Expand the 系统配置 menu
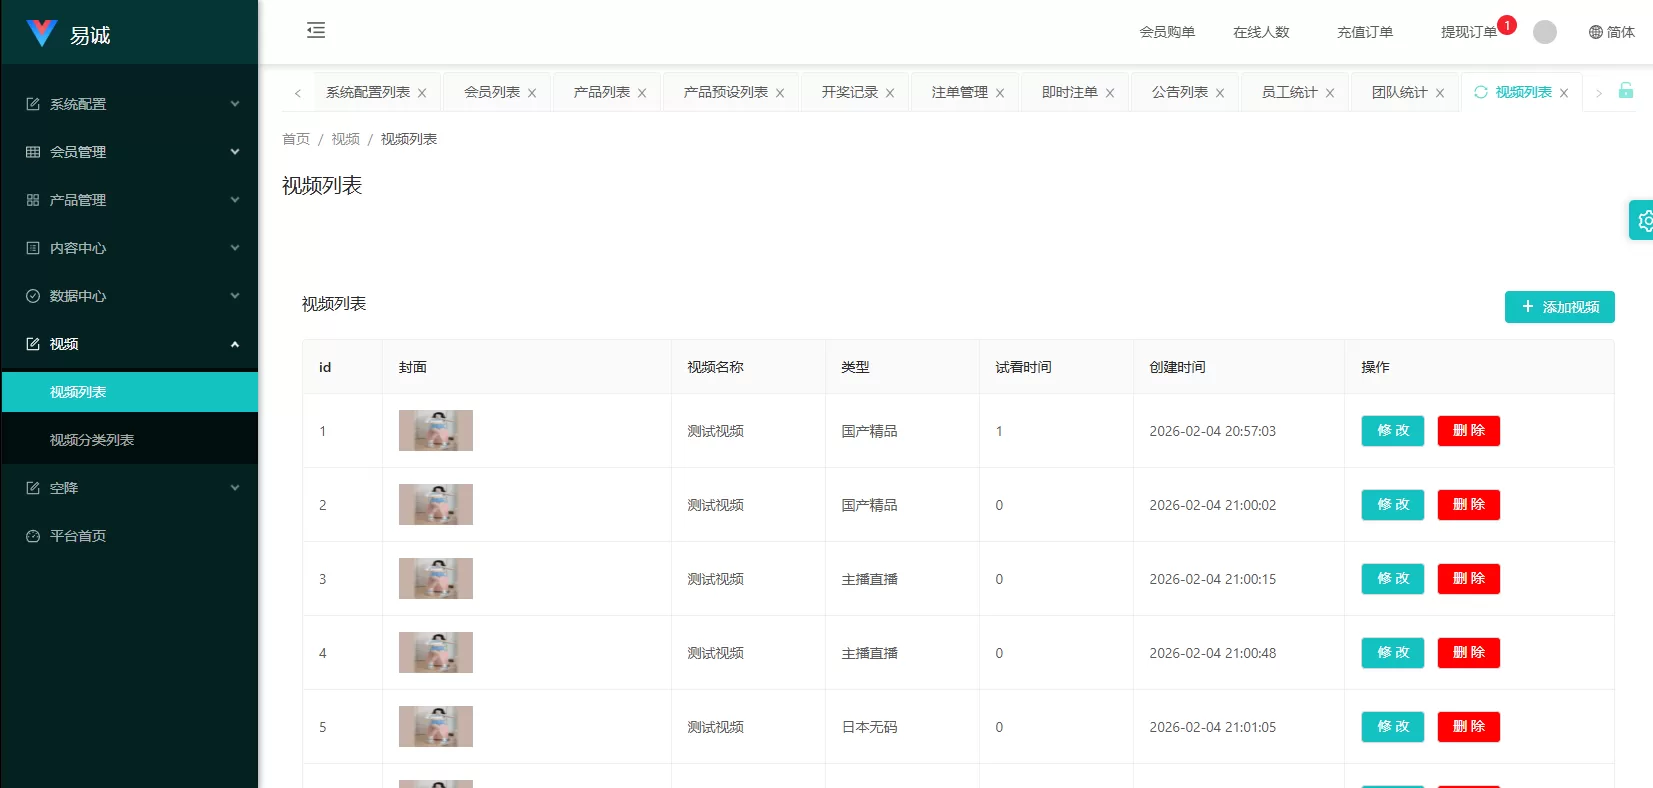The height and width of the screenshot is (788, 1653). (x=130, y=104)
